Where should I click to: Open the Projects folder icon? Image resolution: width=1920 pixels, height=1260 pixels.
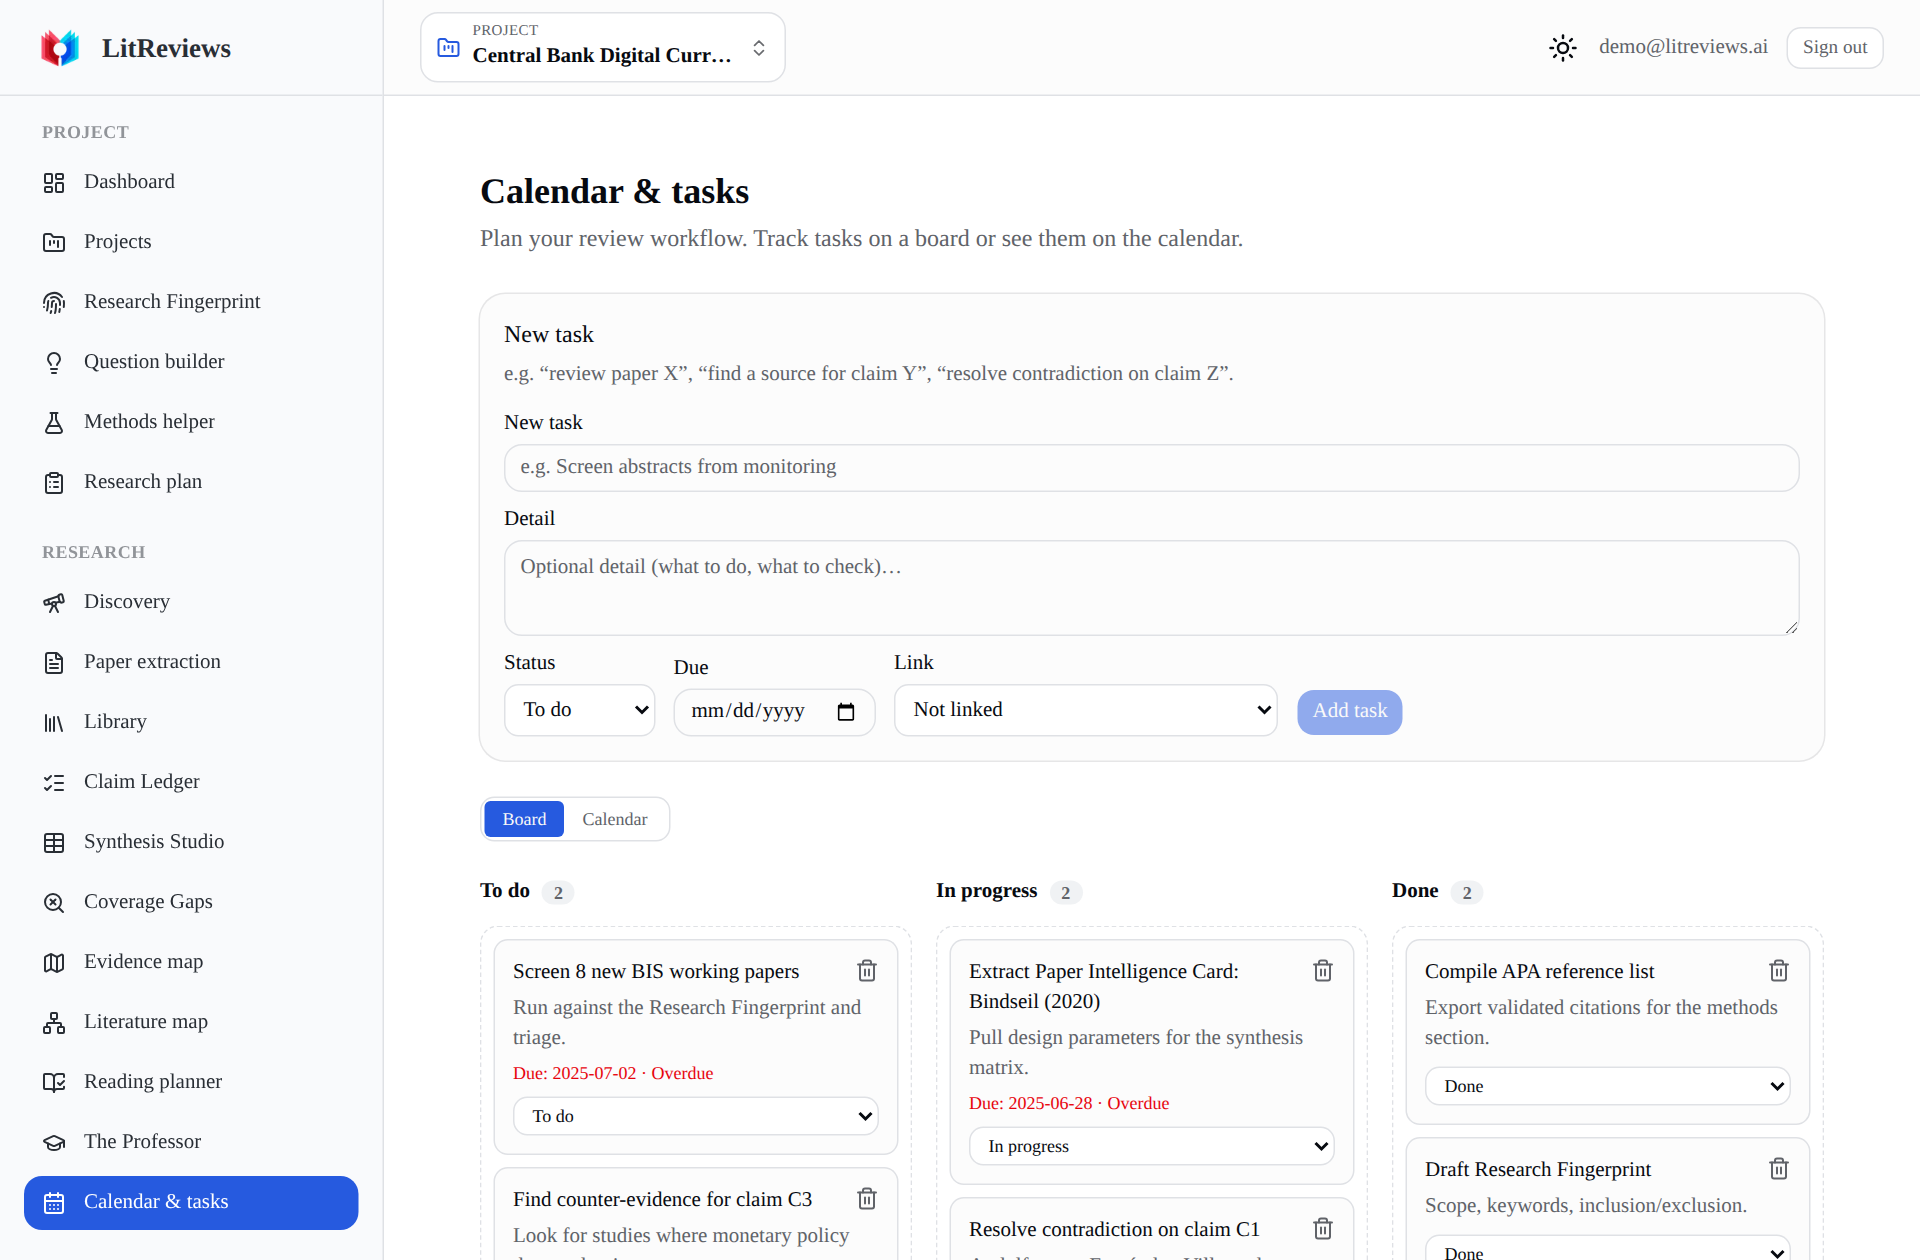(54, 242)
